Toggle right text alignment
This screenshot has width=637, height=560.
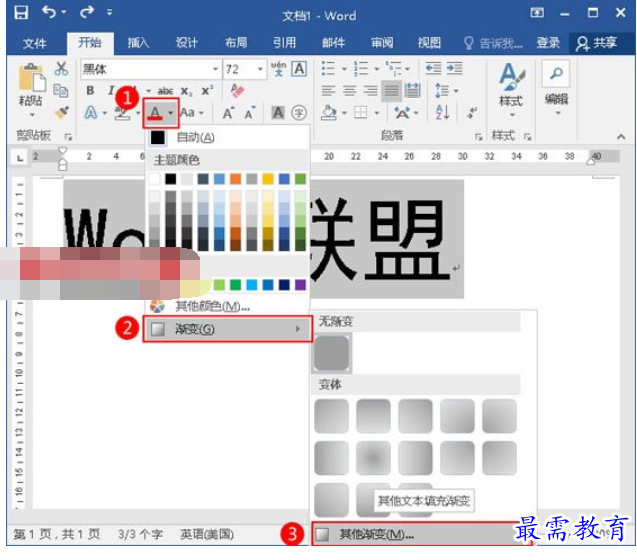click(370, 90)
